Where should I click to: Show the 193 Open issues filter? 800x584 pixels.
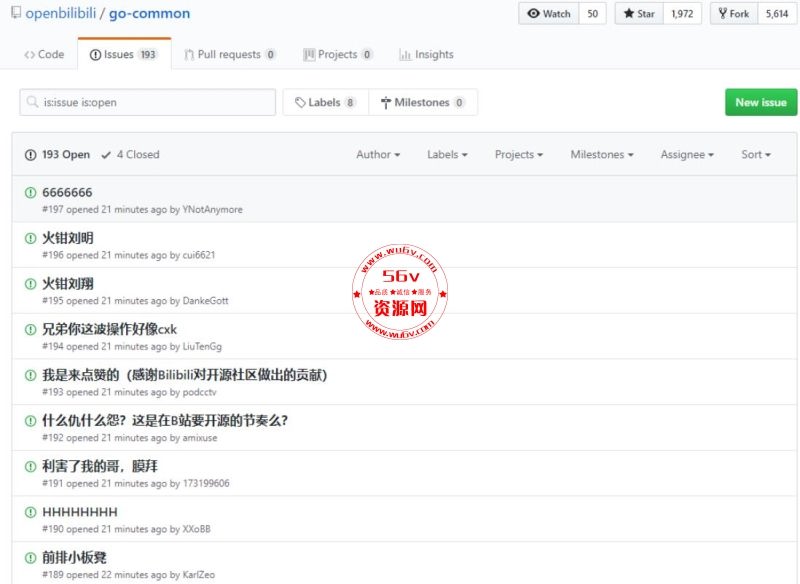click(58, 155)
